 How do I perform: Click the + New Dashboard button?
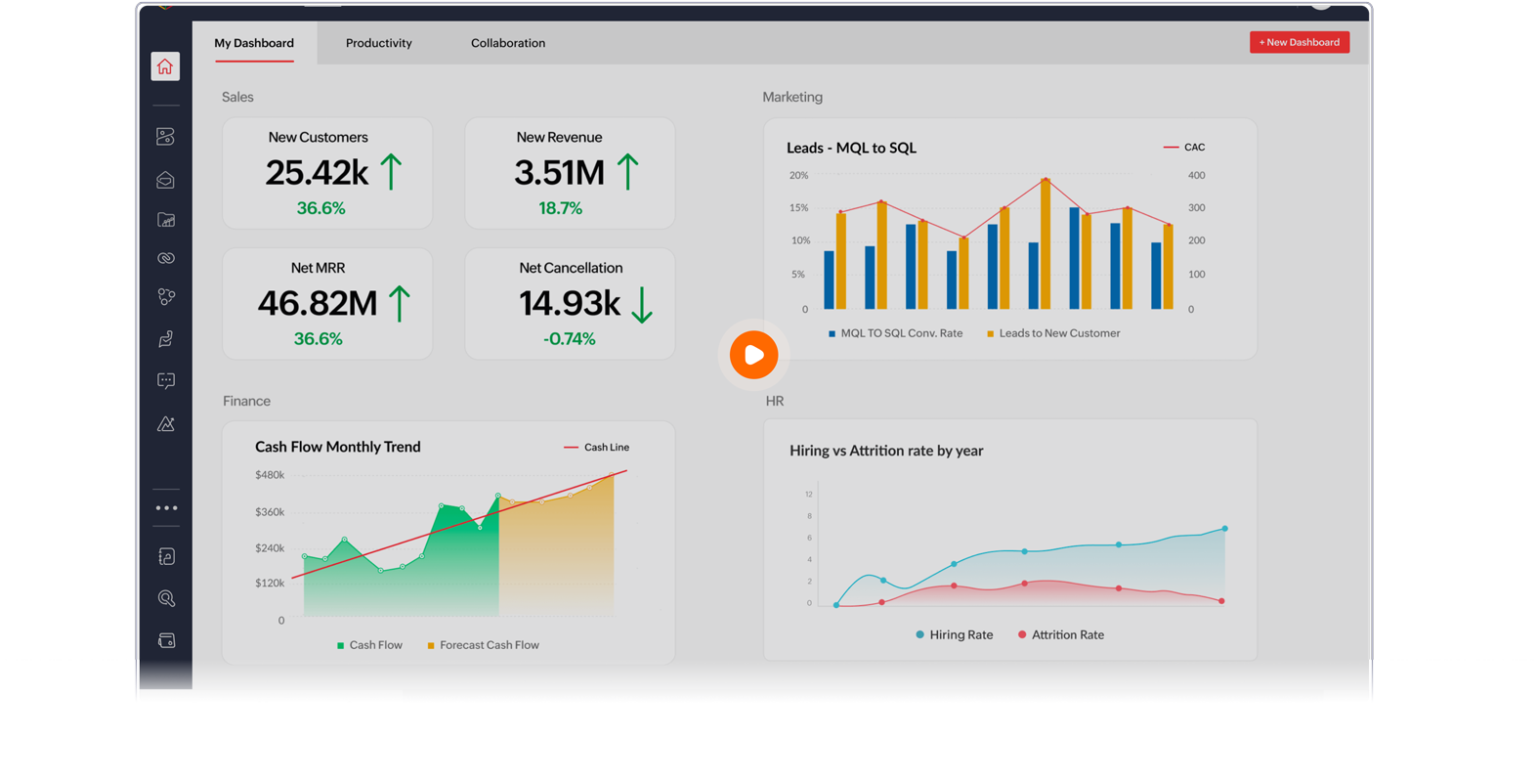pyautogui.click(x=1299, y=42)
